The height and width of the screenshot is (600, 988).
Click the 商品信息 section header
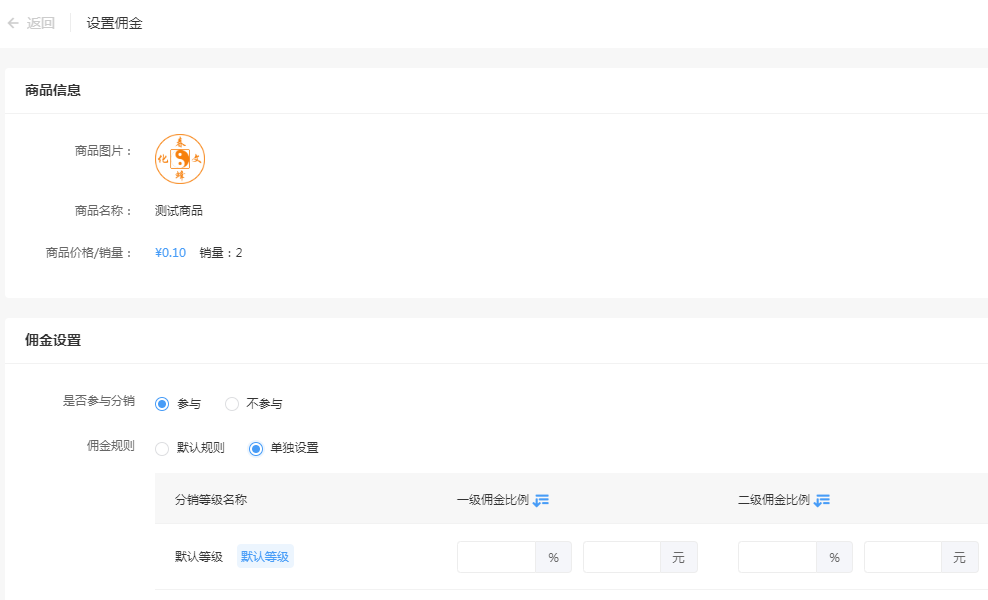(x=53, y=90)
